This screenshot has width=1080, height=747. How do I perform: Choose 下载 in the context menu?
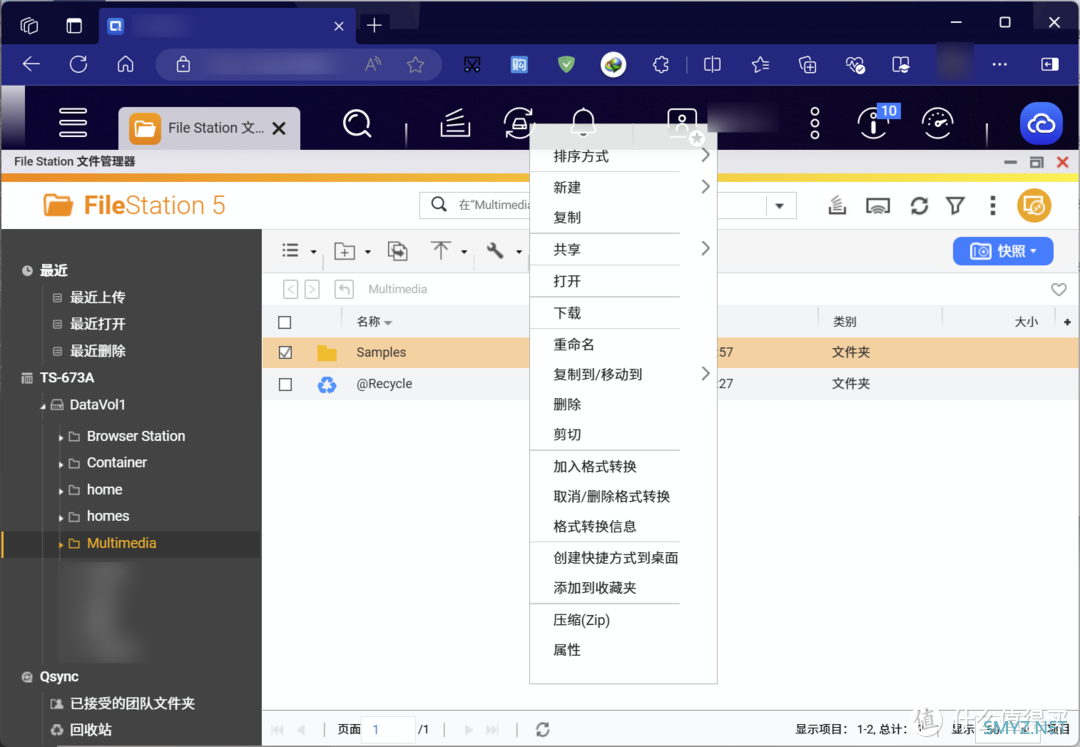623,313
